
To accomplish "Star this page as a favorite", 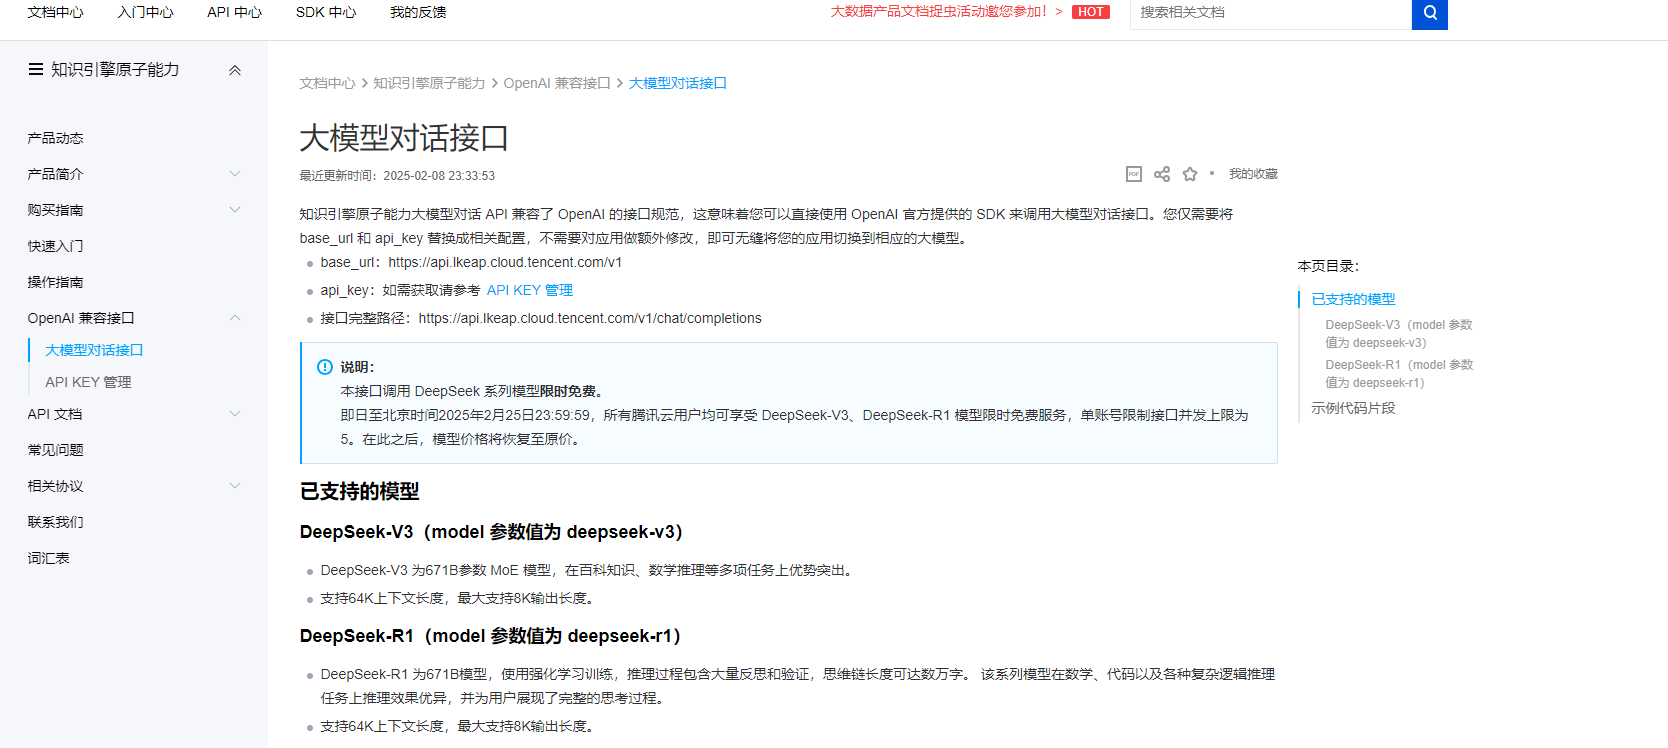I will click(1189, 174).
